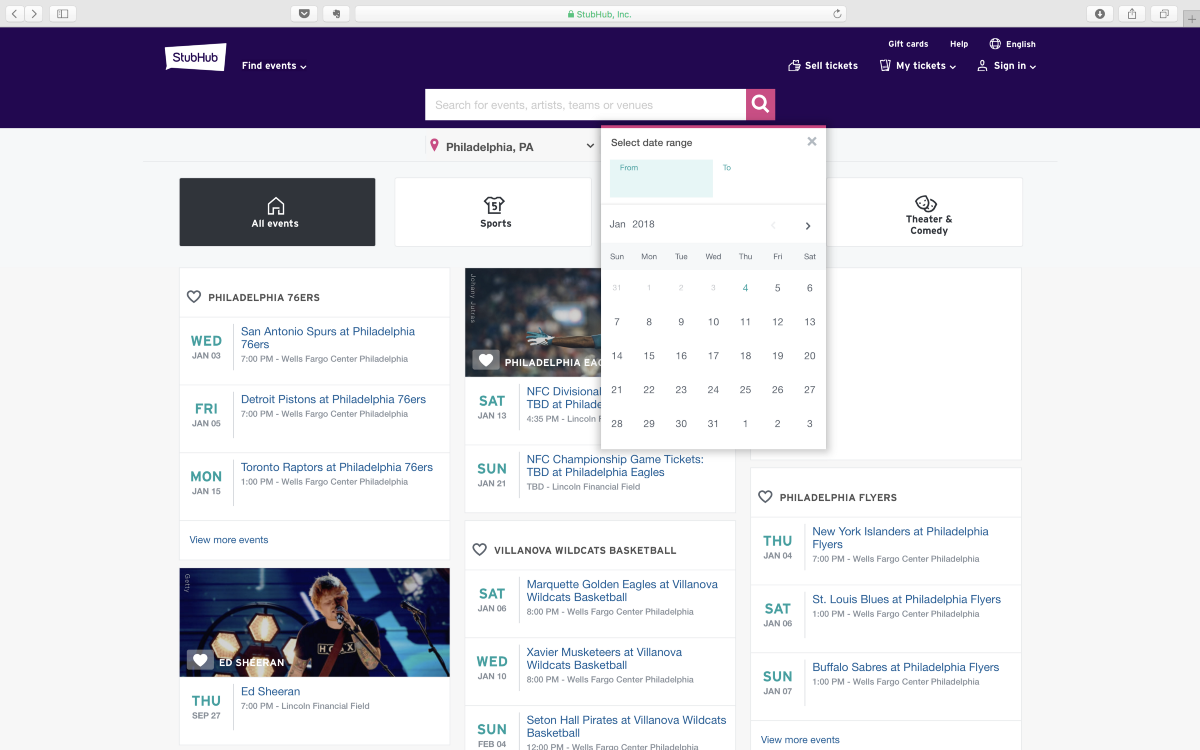Viewport: 1200px width, 750px height.
Task: Click View more events under Flyers
Action: 800,740
